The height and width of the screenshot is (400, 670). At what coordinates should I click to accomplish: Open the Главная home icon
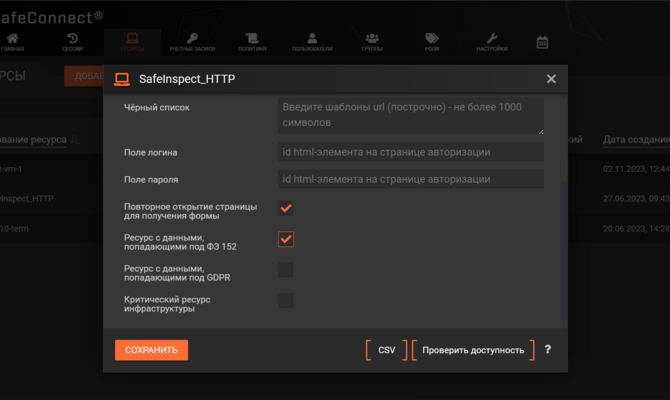[13, 39]
